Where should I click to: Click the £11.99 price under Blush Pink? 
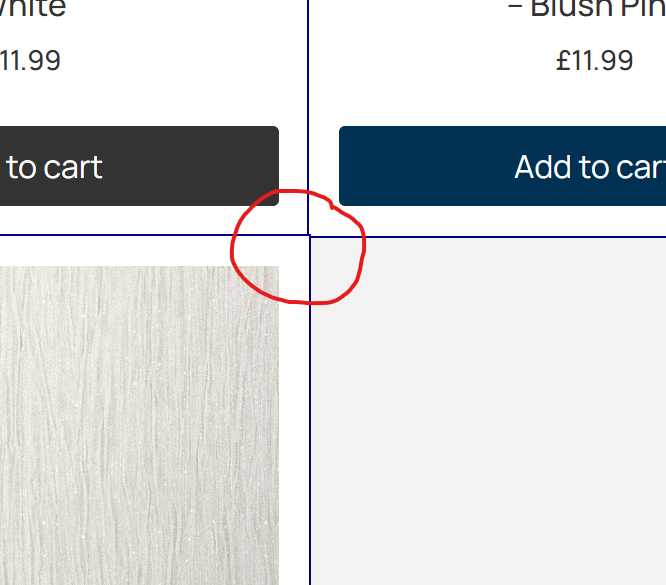pyautogui.click(x=594, y=60)
